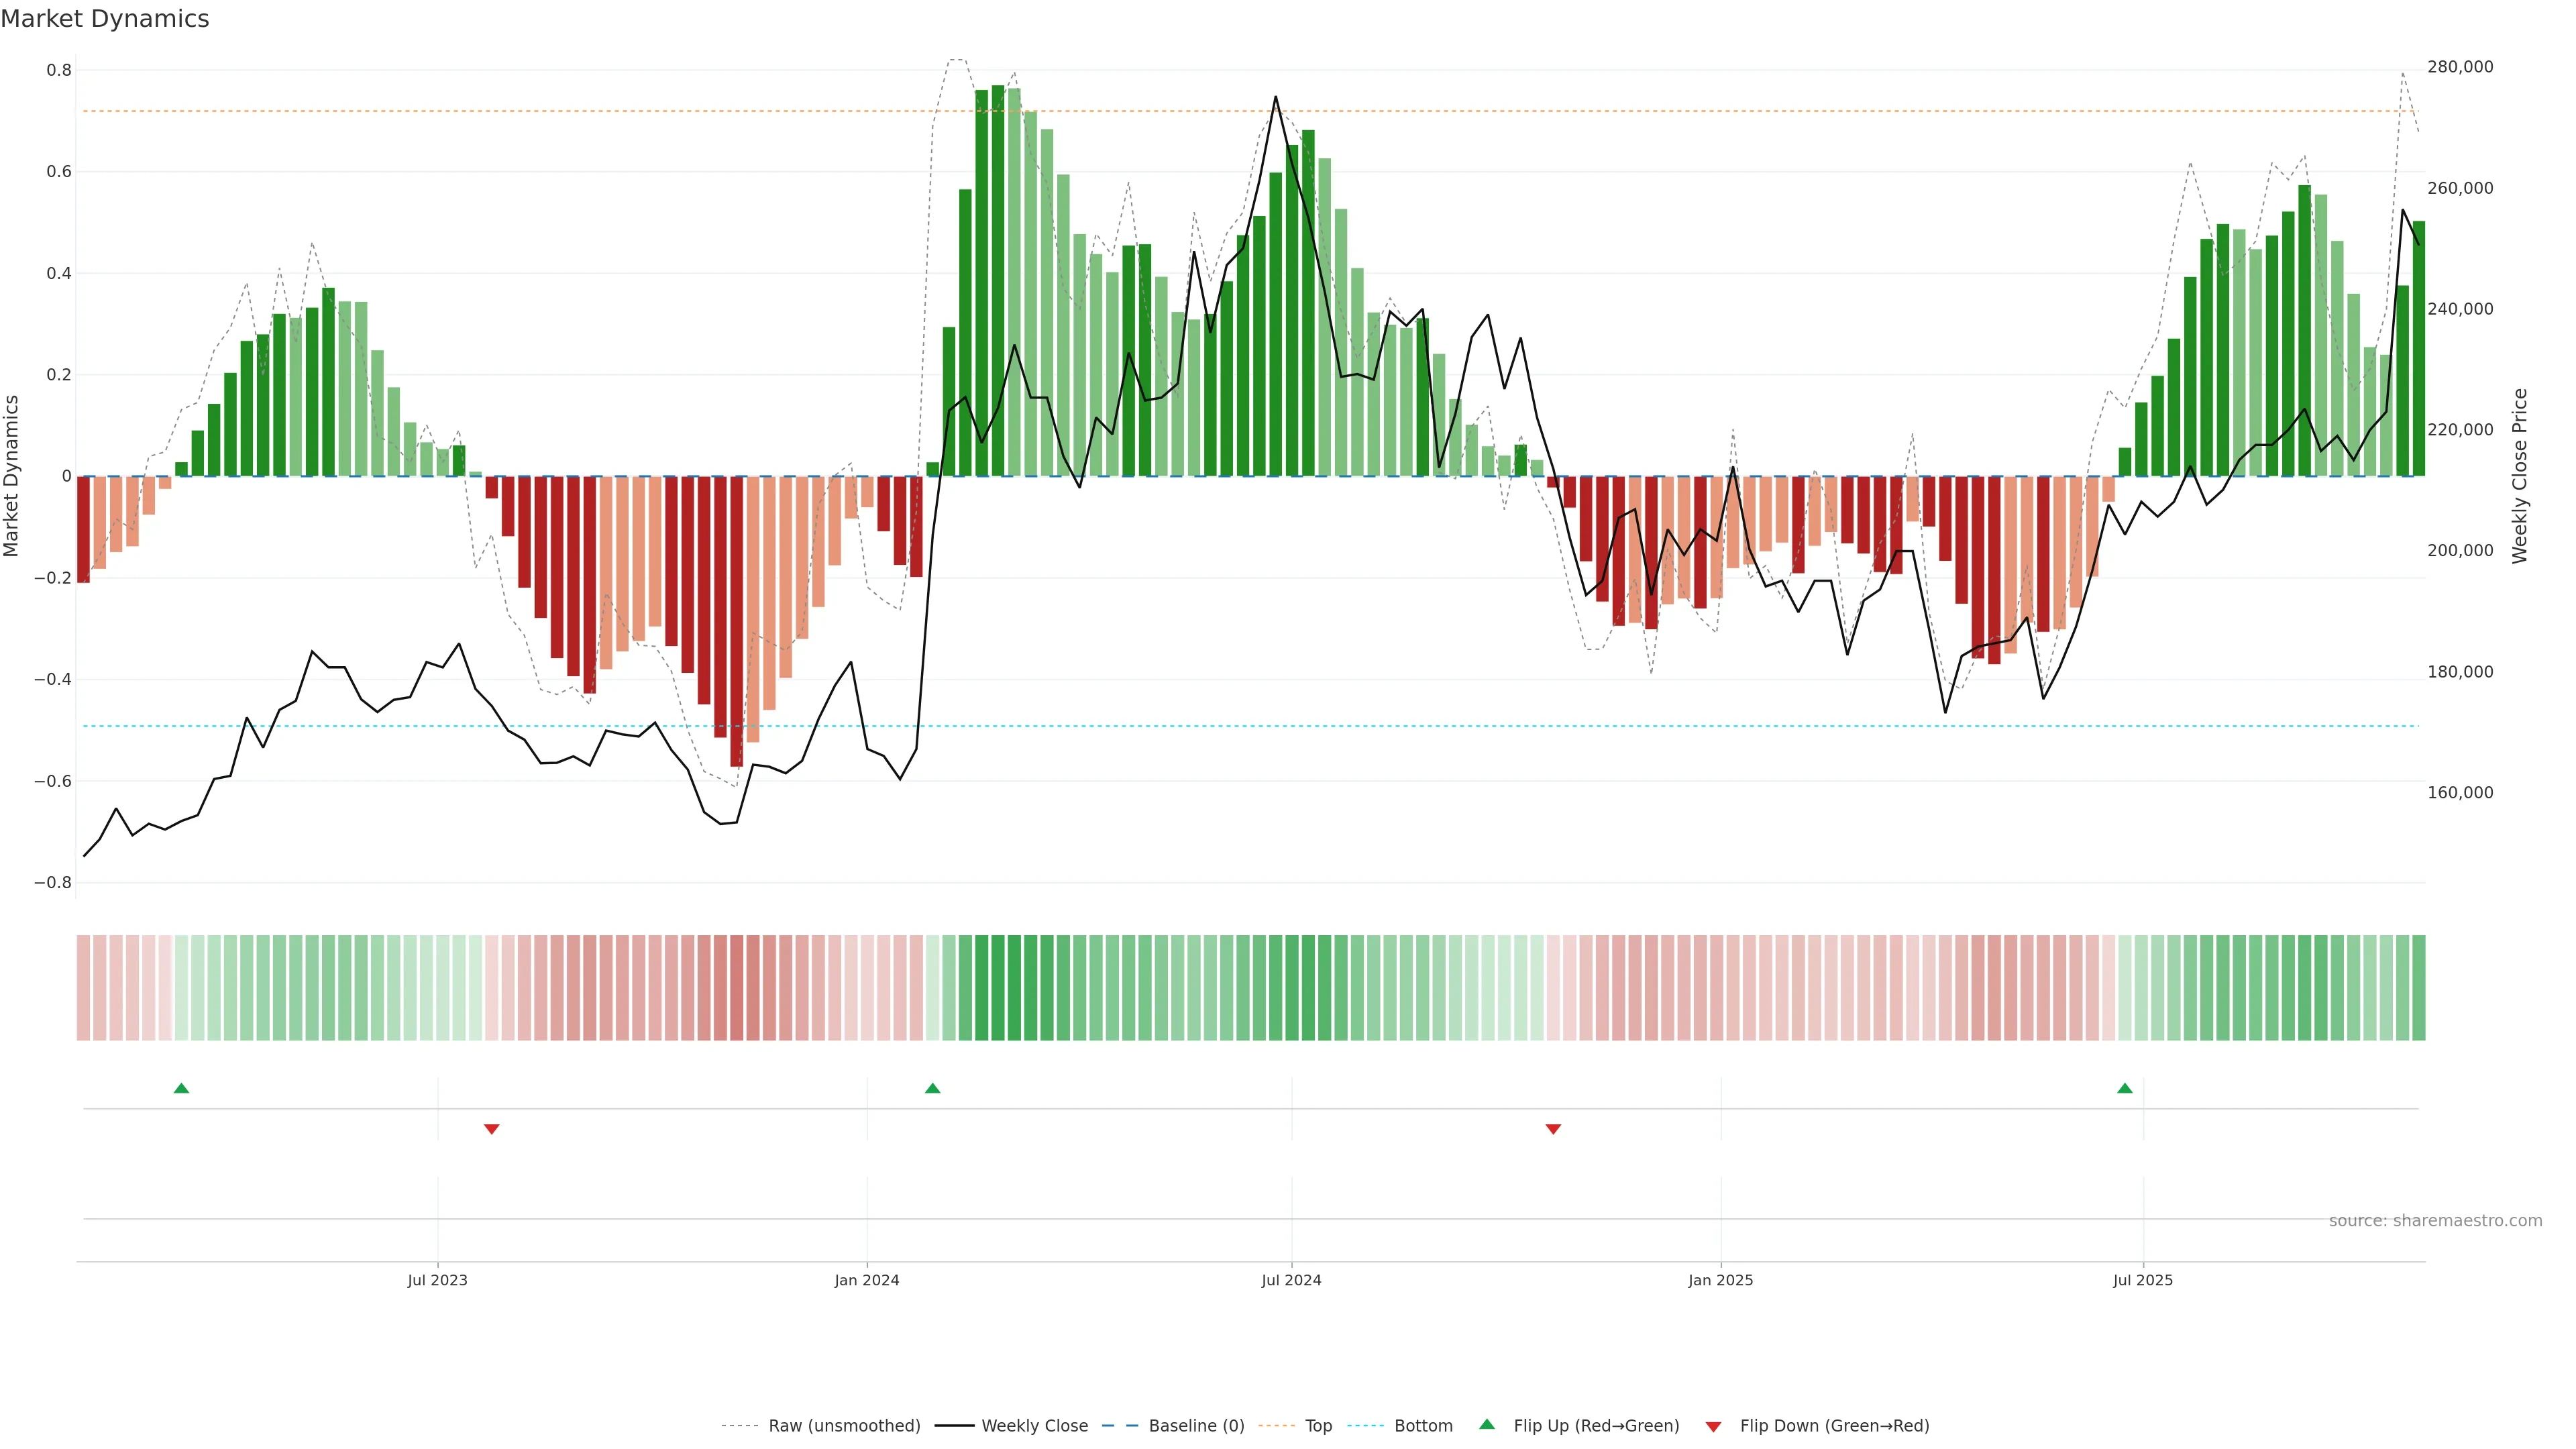Click the red flip-down marker after Jul 2023
Image resolution: width=2576 pixels, height=1449 pixels.
click(x=491, y=1129)
